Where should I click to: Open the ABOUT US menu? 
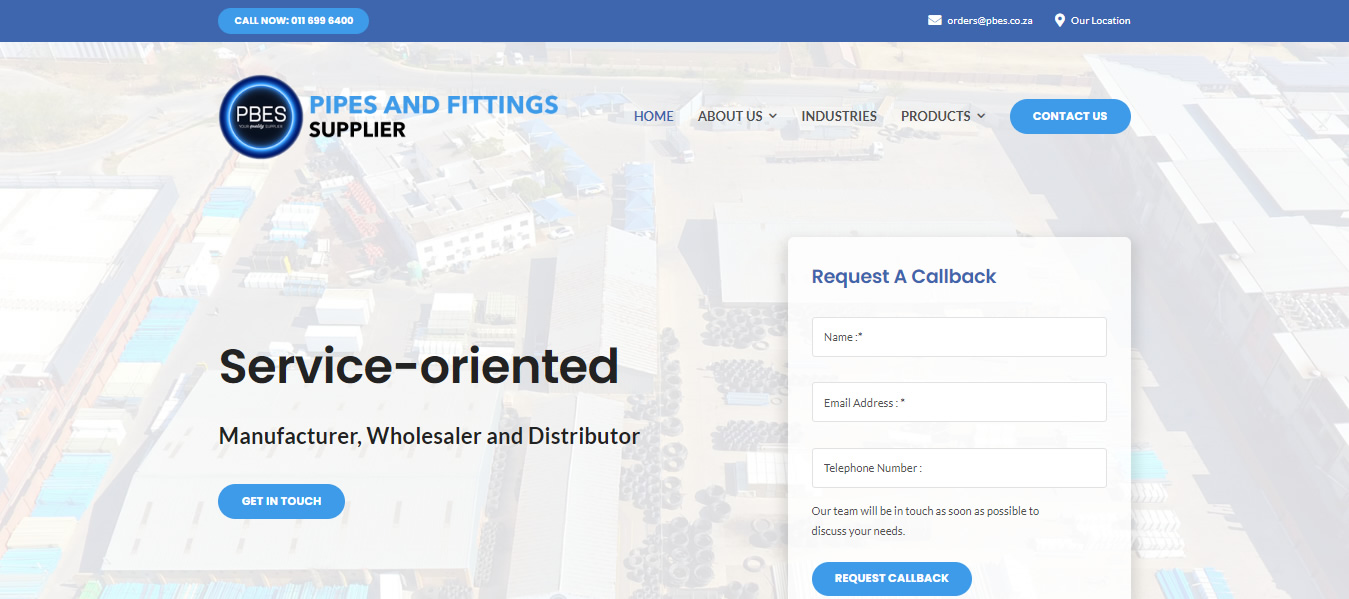pyautogui.click(x=730, y=116)
